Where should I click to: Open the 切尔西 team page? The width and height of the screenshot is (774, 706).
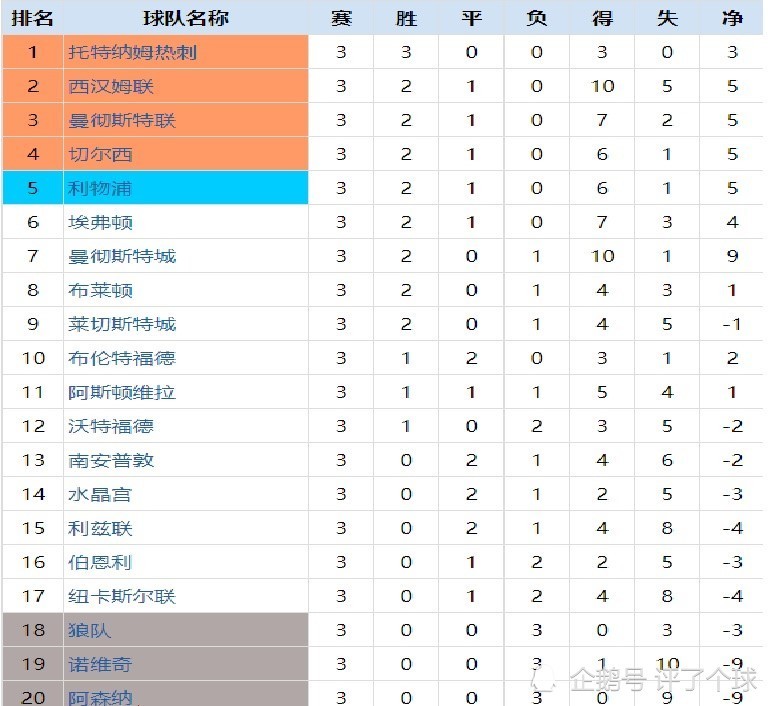(100, 155)
